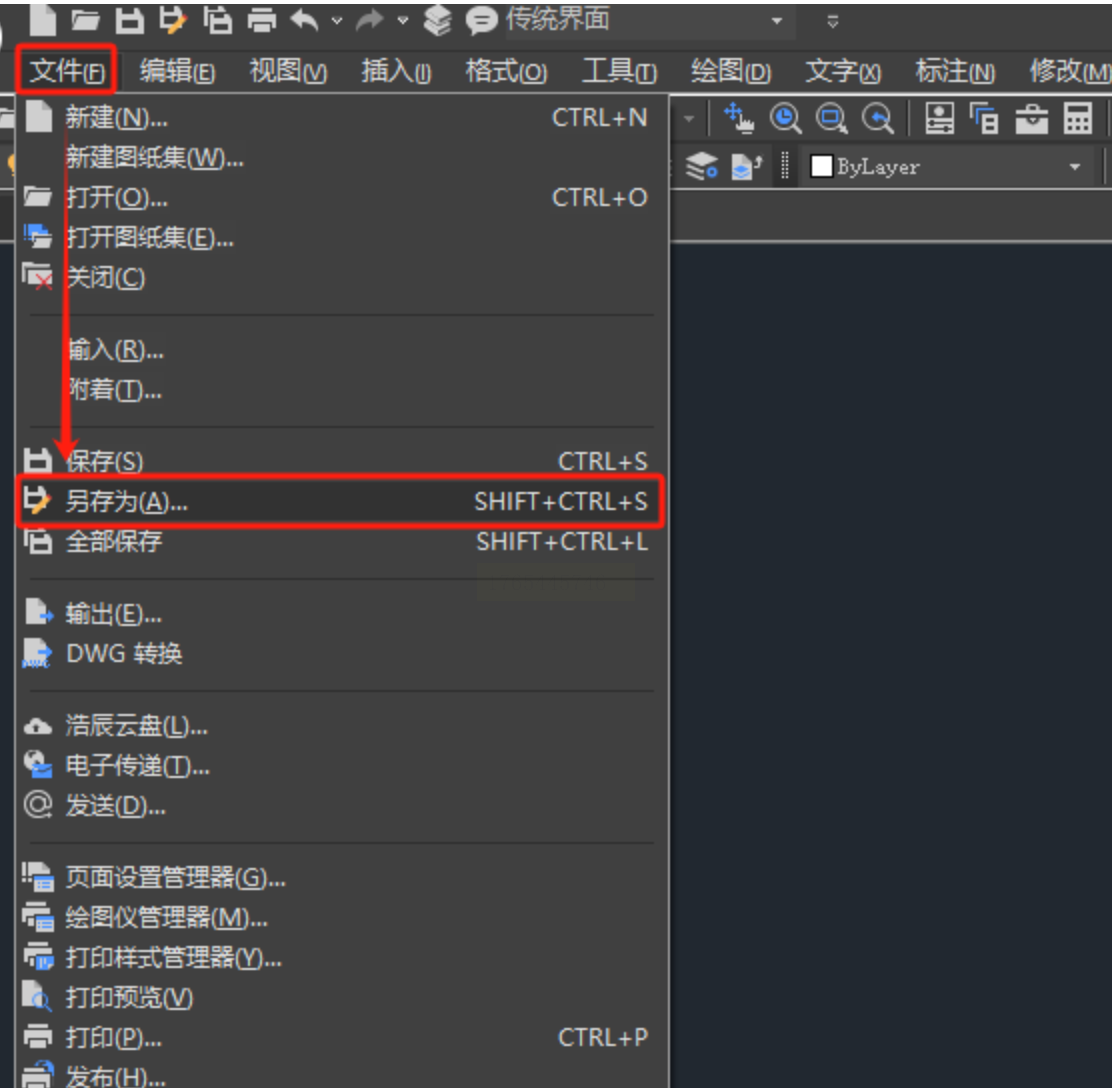The width and height of the screenshot is (1112, 1088).
Task: Click the Tool palettes toolbox icon
Action: pyautogui.click(x=1031, y=118)
